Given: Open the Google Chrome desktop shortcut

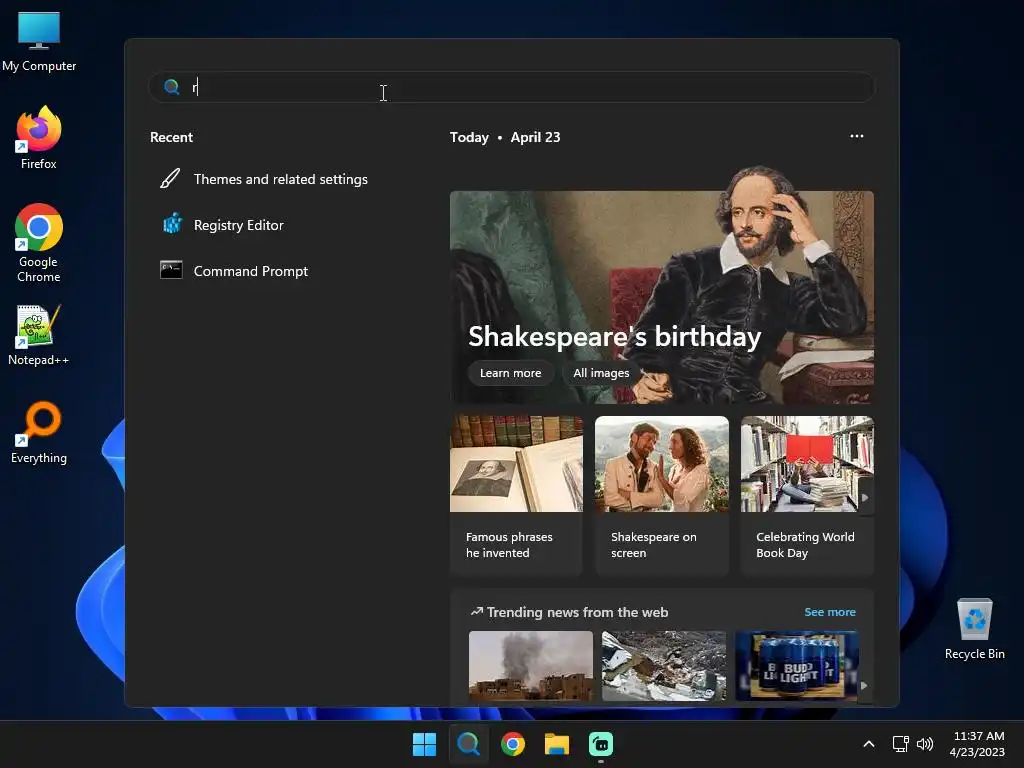Looking at the screenshot, I should pos(39,243).
